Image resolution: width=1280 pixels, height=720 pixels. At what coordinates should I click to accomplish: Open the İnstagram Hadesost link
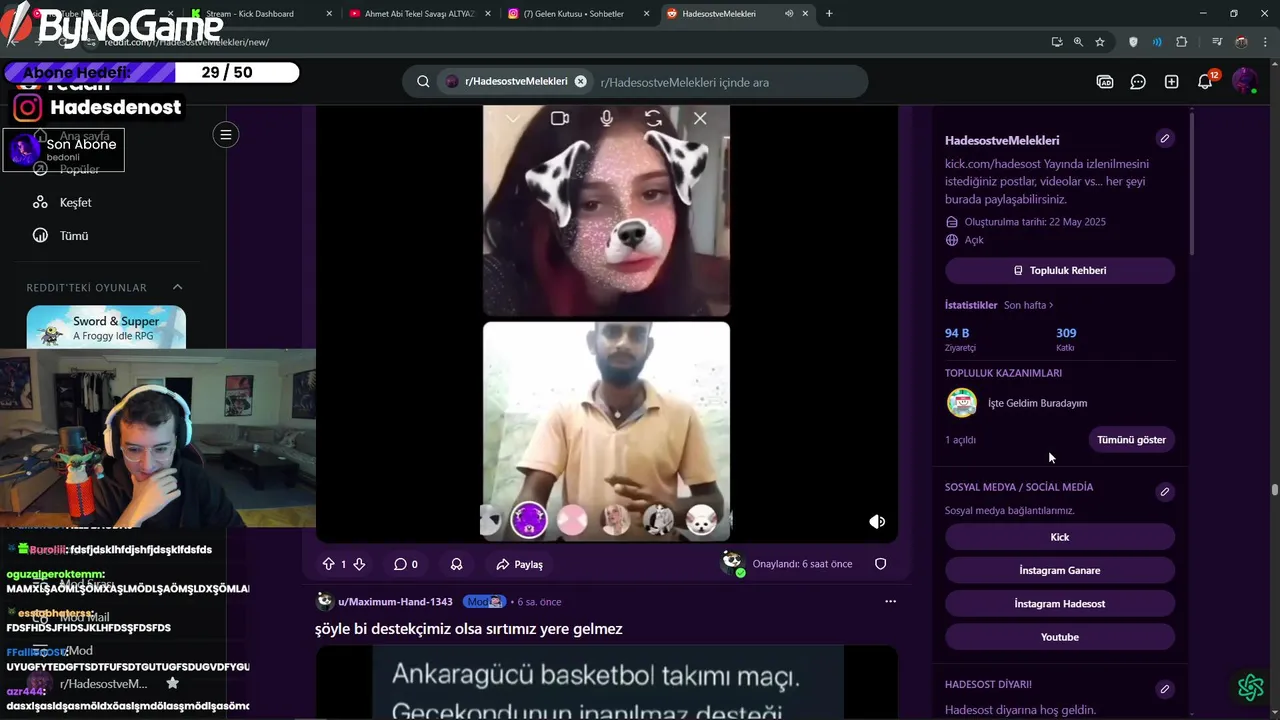1060,603
